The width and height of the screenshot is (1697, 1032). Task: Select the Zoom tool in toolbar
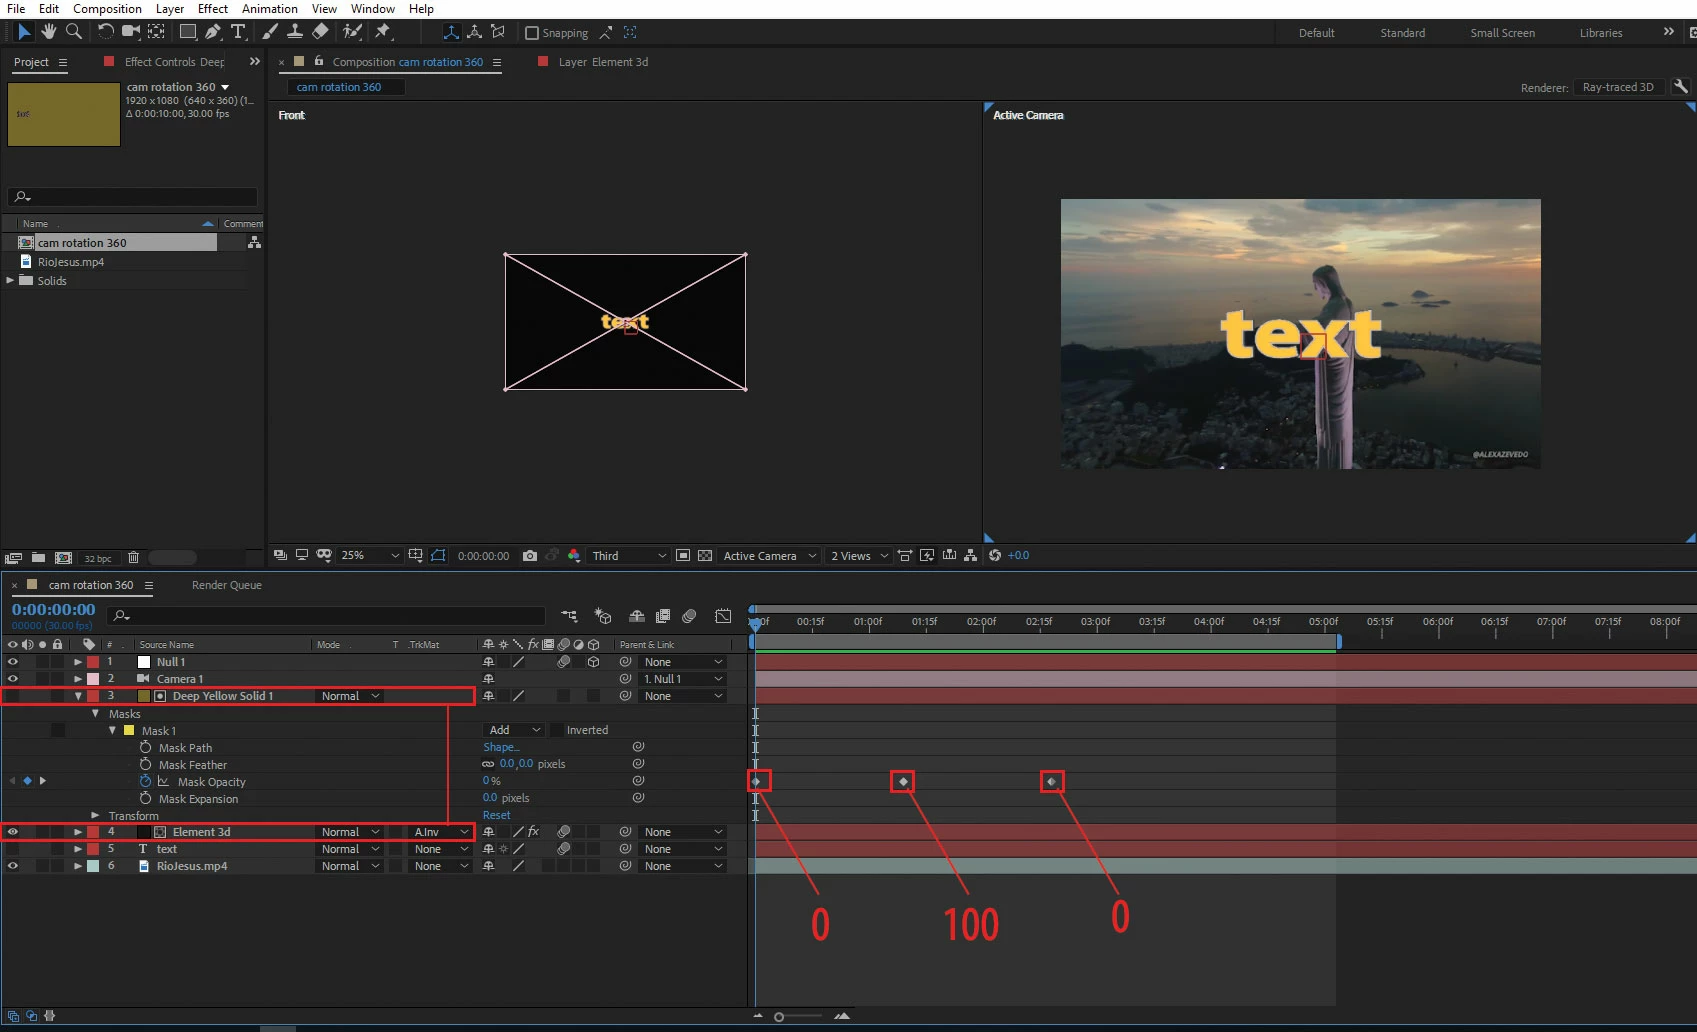[73, 32]
